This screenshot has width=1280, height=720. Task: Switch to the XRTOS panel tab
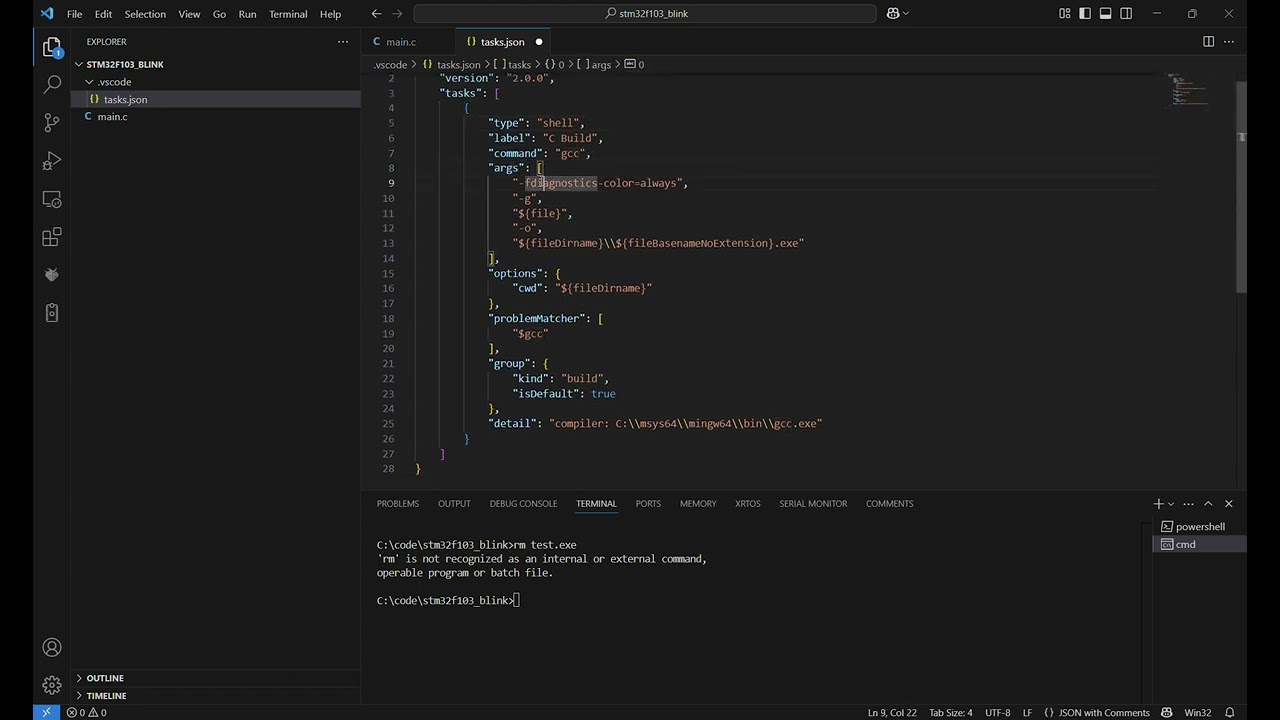click(748, 503)
